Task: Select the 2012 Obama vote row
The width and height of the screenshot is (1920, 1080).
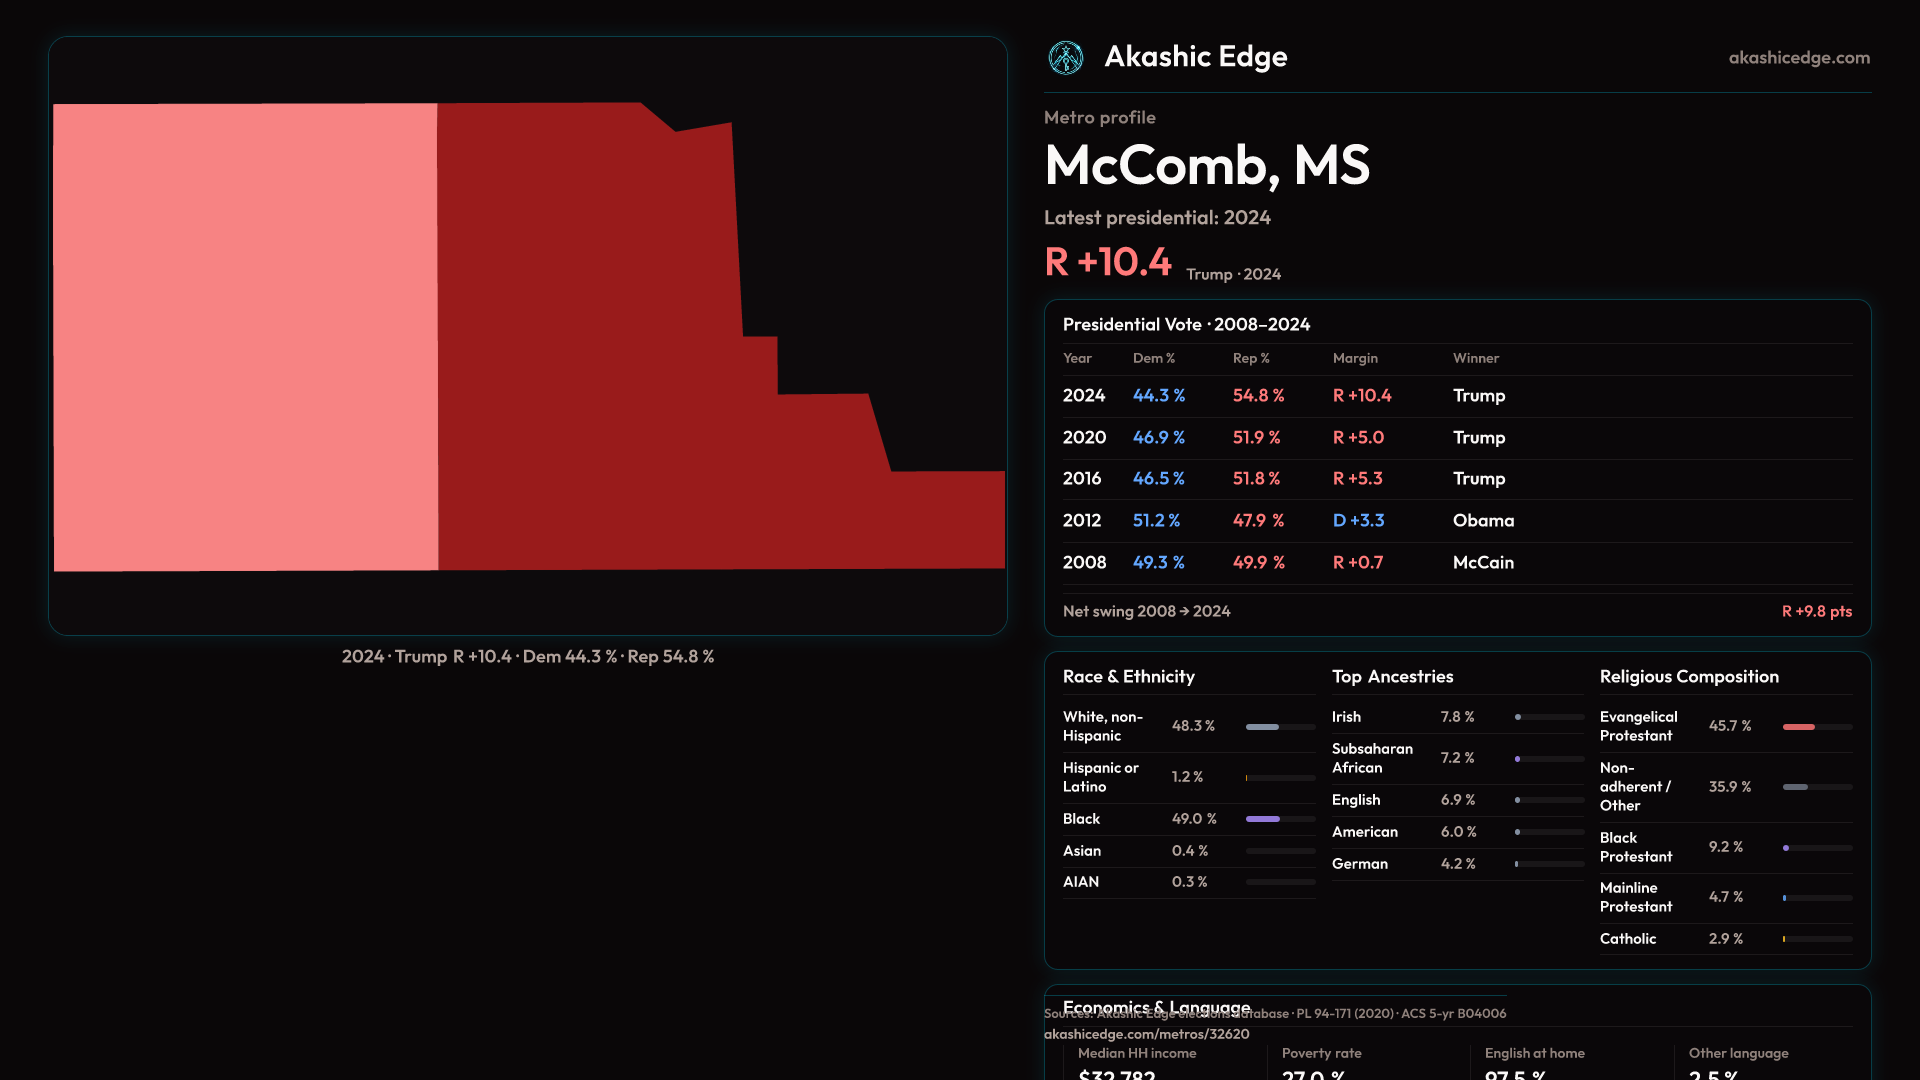Action: [x=1456, y=521]
